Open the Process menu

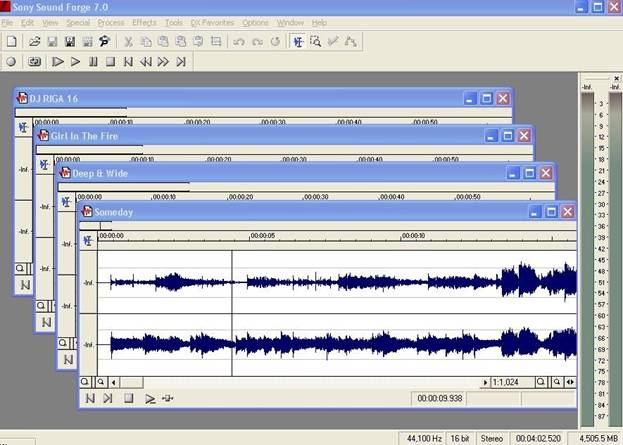[111, 23]
